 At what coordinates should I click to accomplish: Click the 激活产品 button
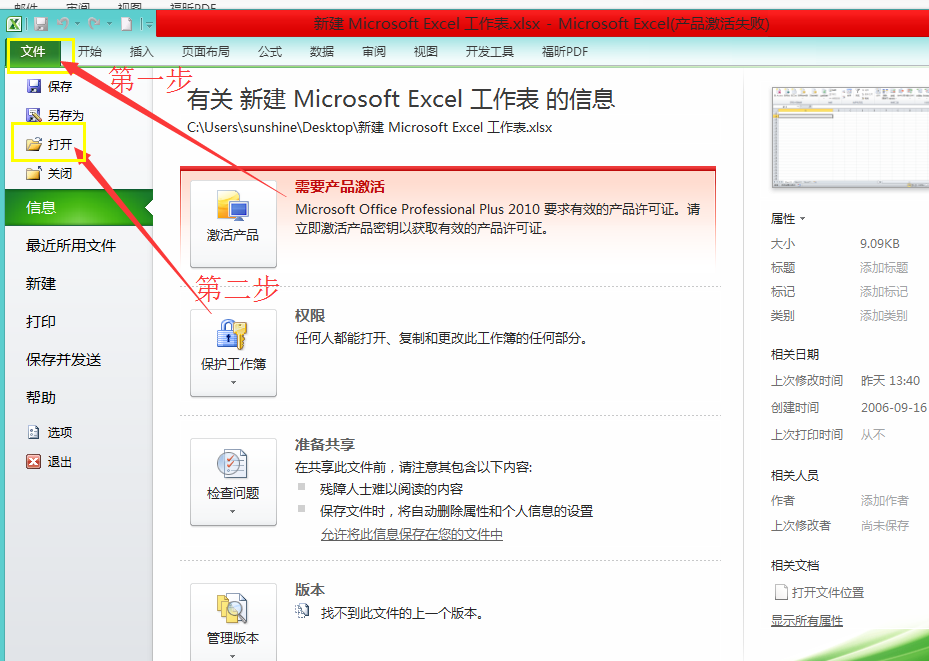click(233, 223)
